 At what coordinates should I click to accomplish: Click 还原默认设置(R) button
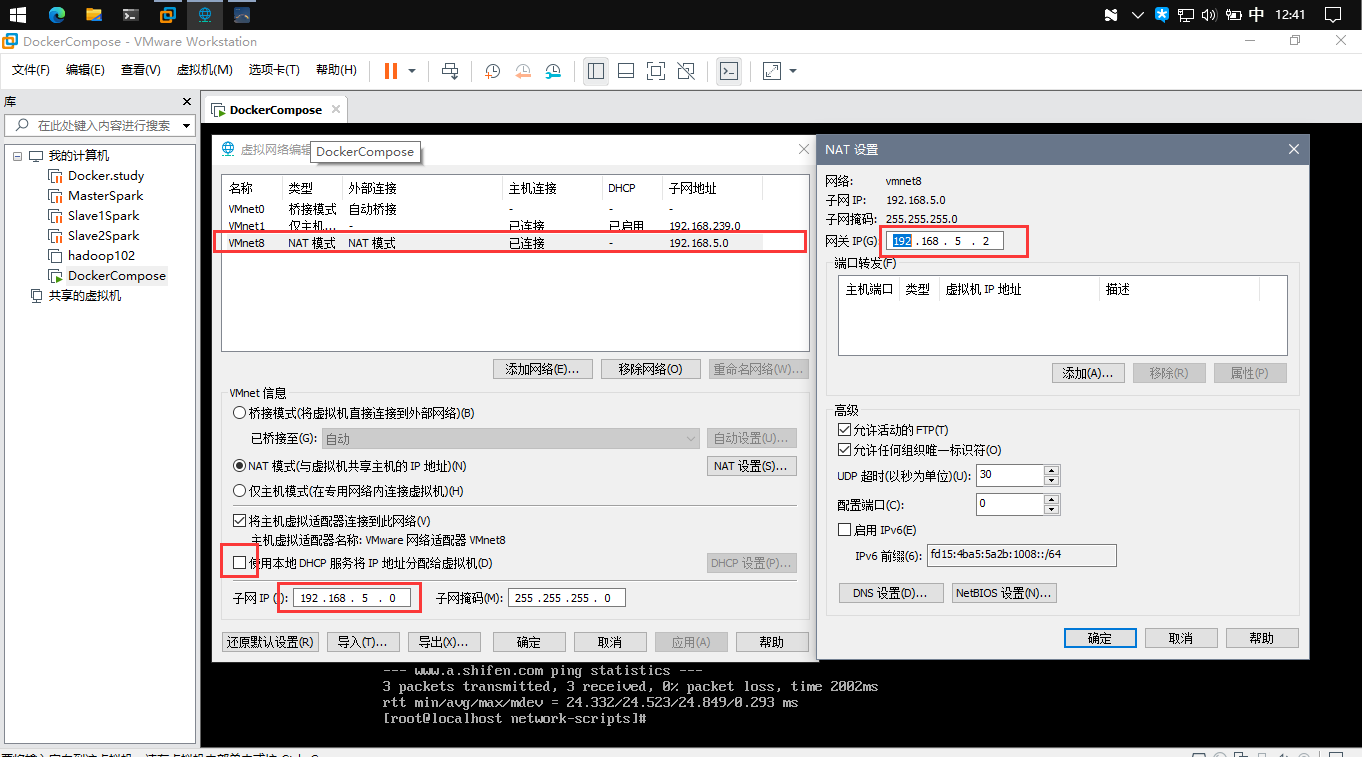[x=271, y=642]
